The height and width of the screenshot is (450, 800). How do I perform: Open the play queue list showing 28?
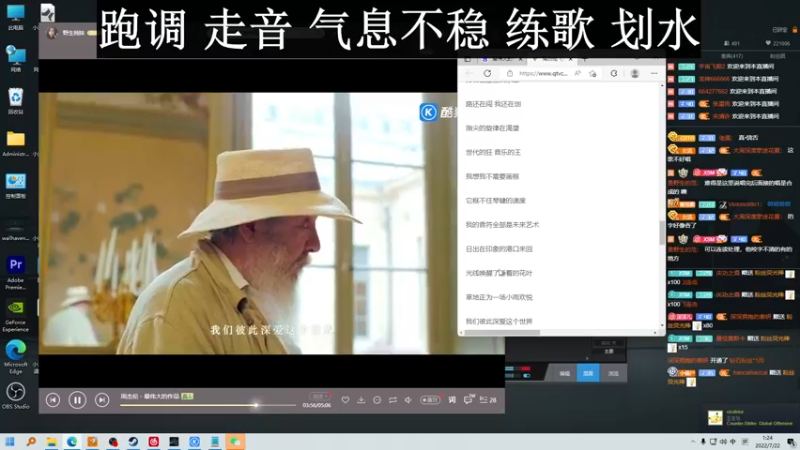click(x=488, y=400)
